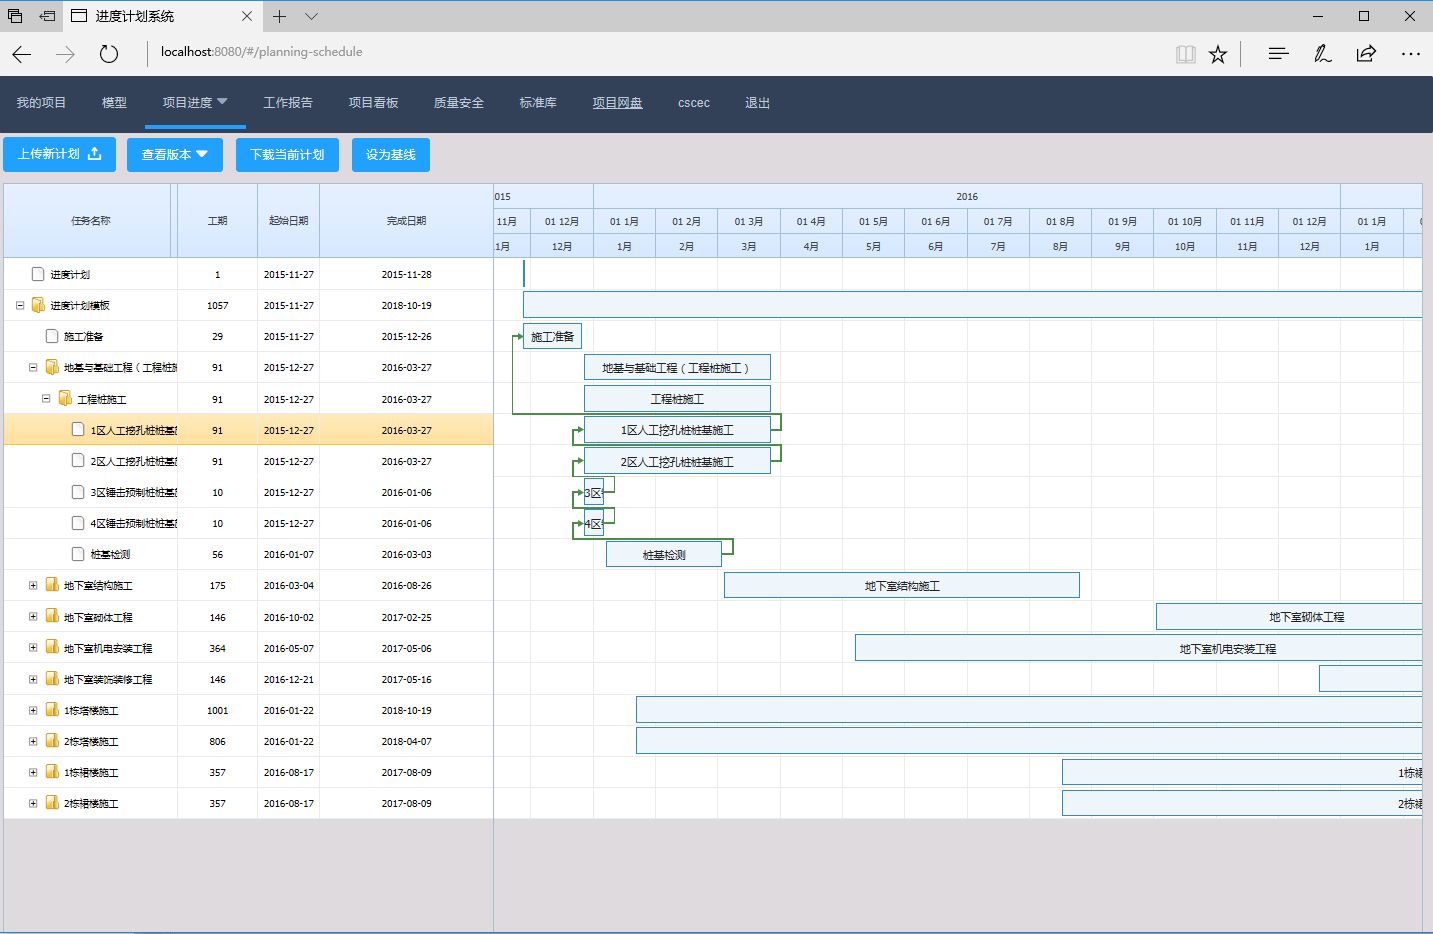
Task: Click the favorites star icon
Action: [x=1218, y=54]
